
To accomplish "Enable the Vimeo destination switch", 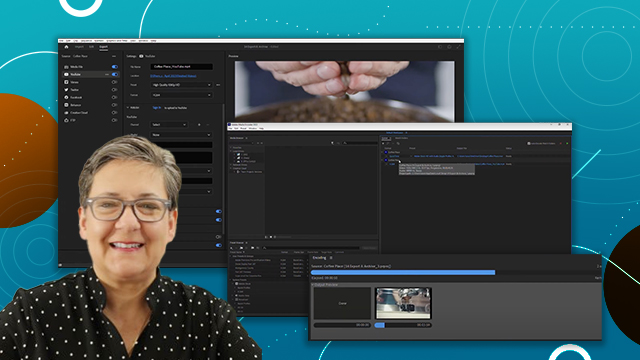I will click(x=115, y=82).
